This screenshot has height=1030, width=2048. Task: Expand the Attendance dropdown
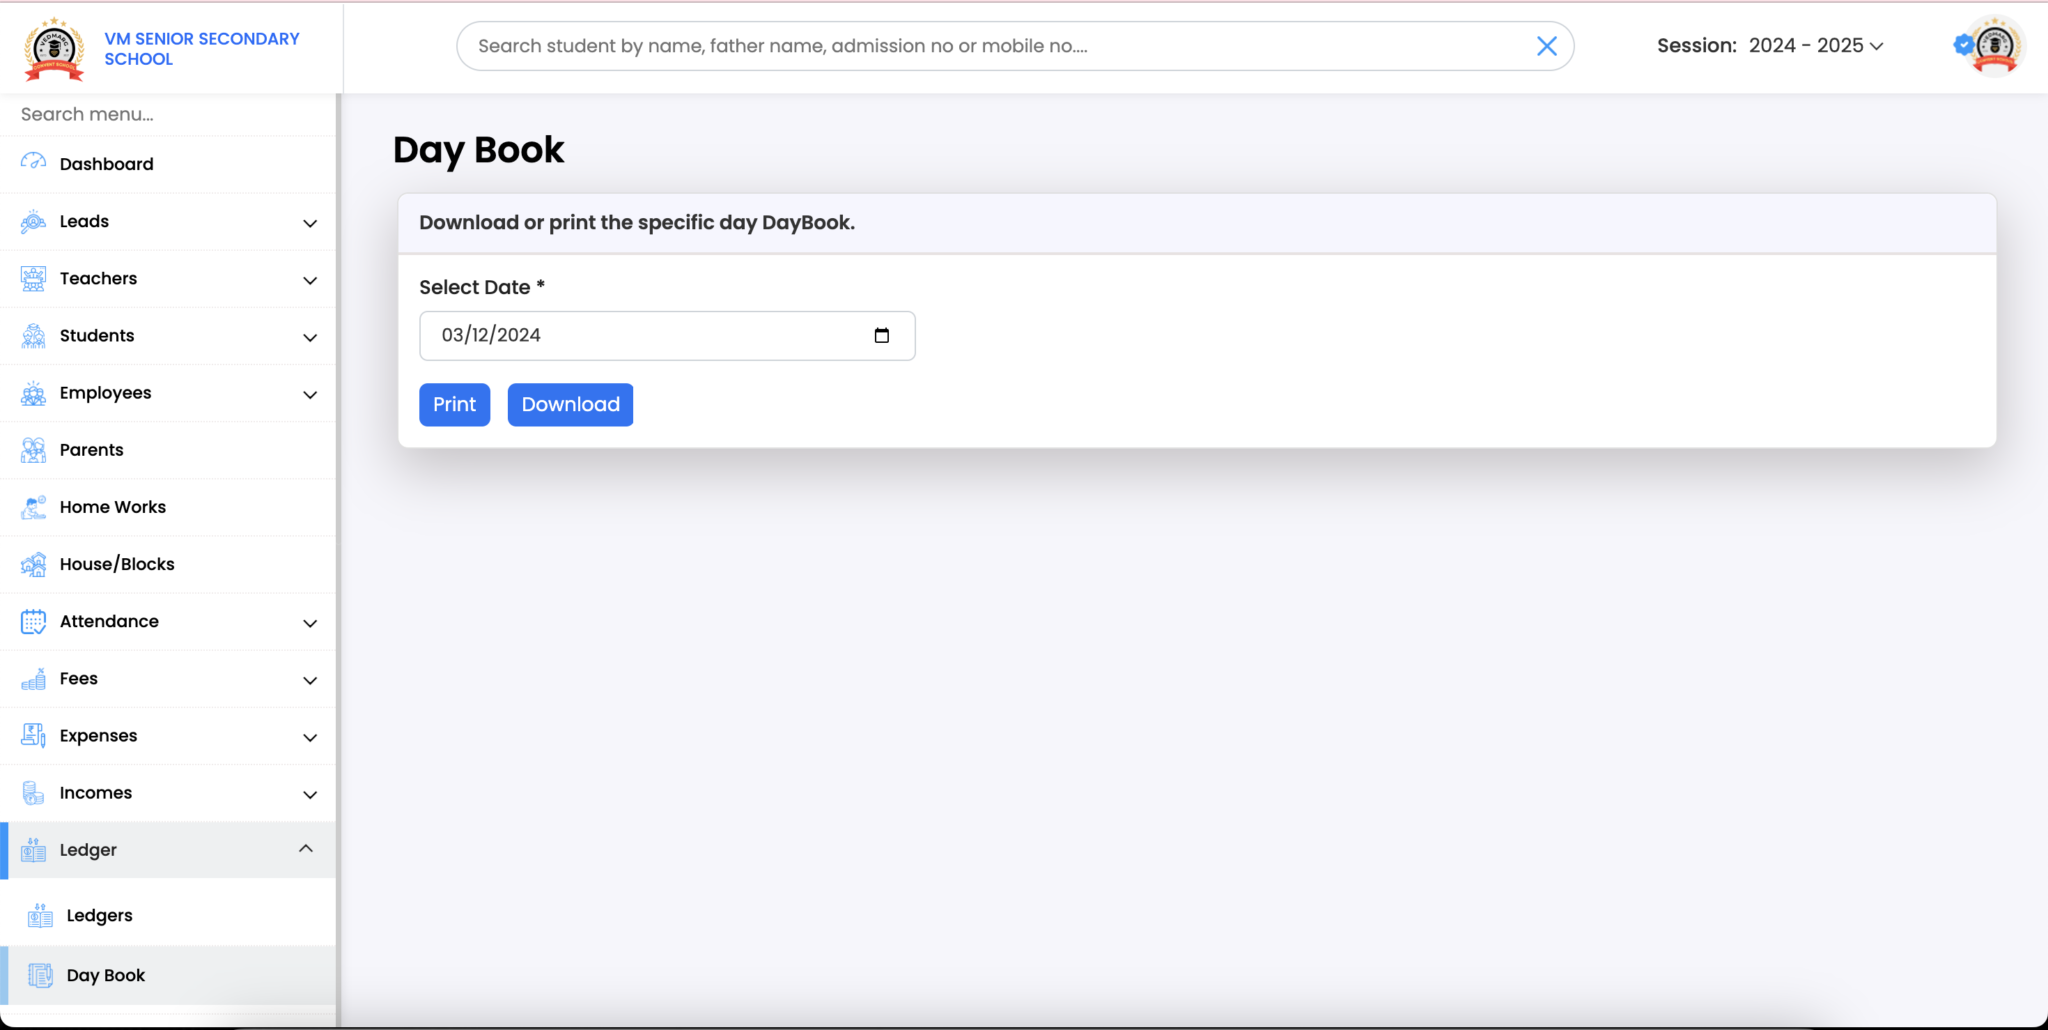(x=310, y=621)
